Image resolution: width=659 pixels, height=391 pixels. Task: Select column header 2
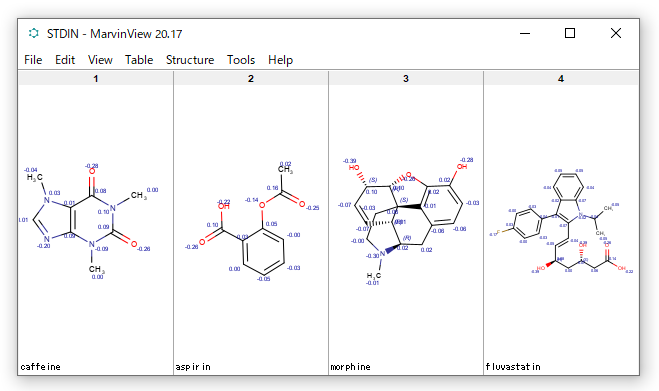coord(251,79)
